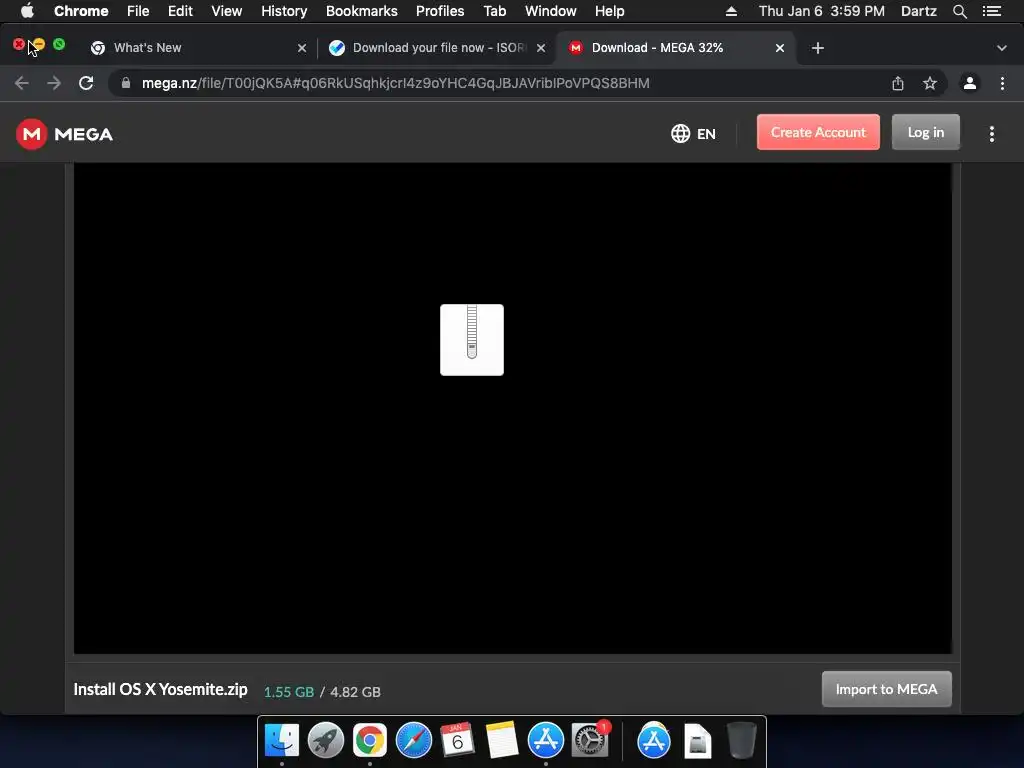The height and width of the screenshot is (768, 1024).
Task: Open the Chrome menu in menu bar
Action: click(x=81, y=11)
